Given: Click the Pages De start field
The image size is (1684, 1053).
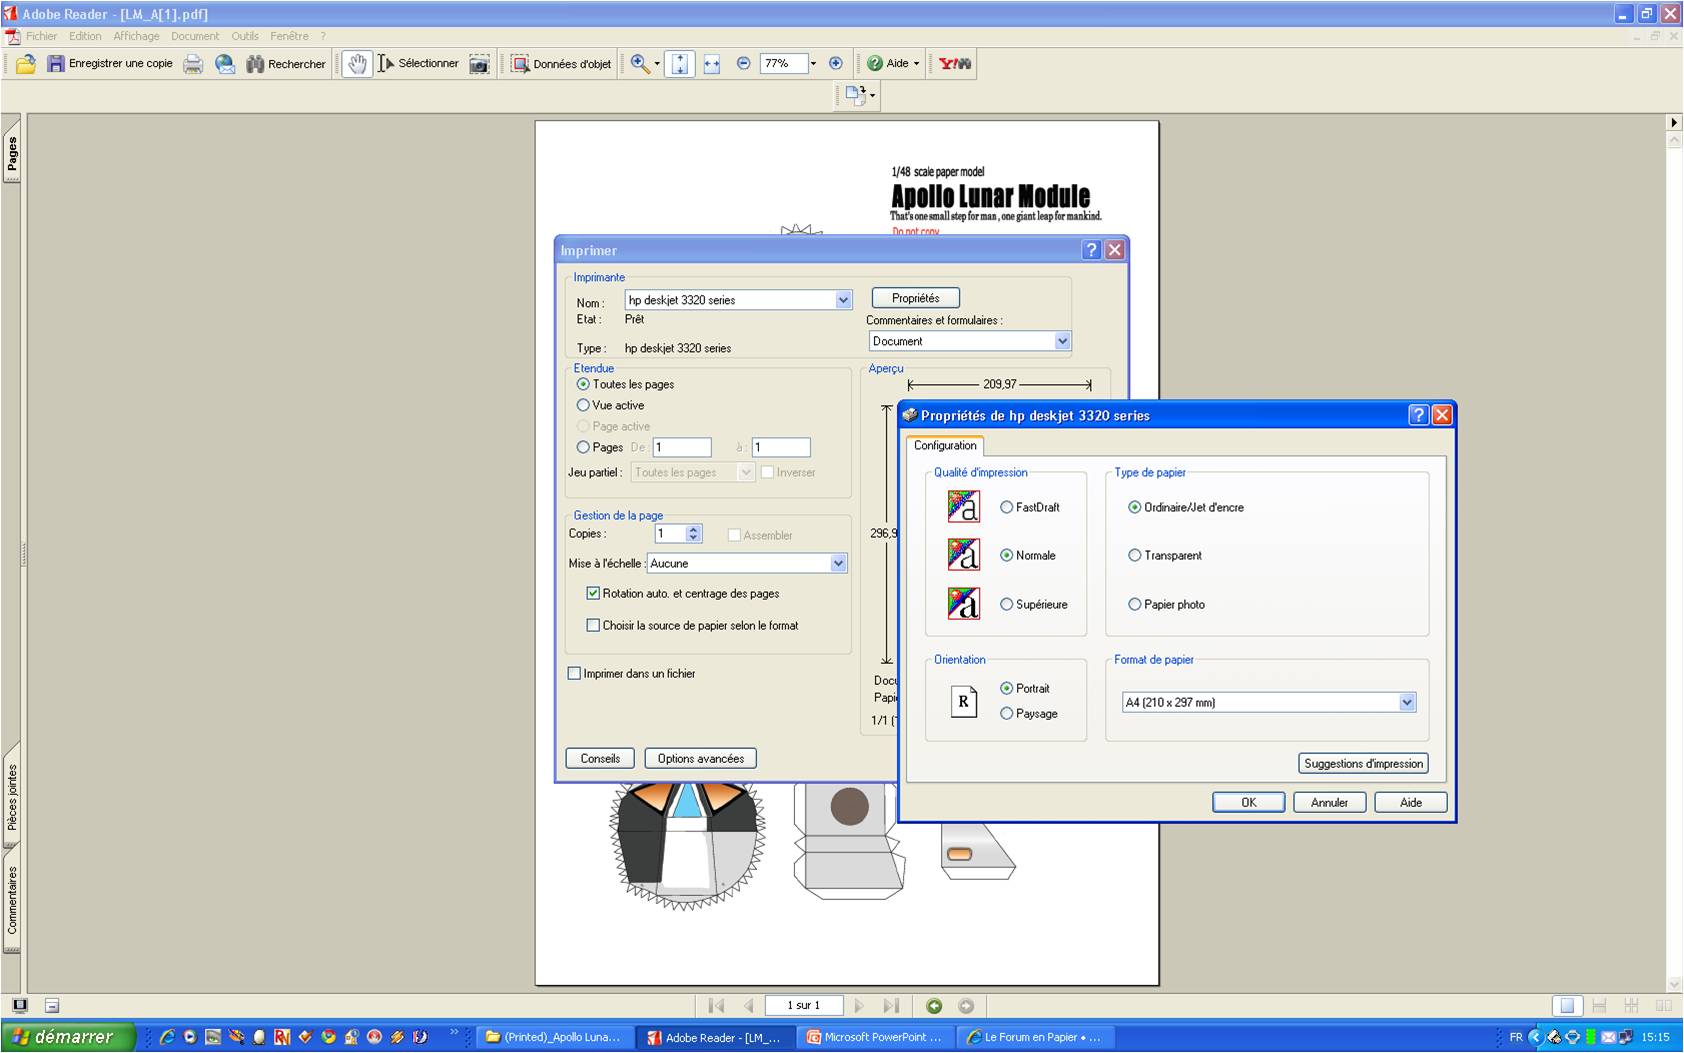Looking at the screenshot, I should tap(682, 447).
